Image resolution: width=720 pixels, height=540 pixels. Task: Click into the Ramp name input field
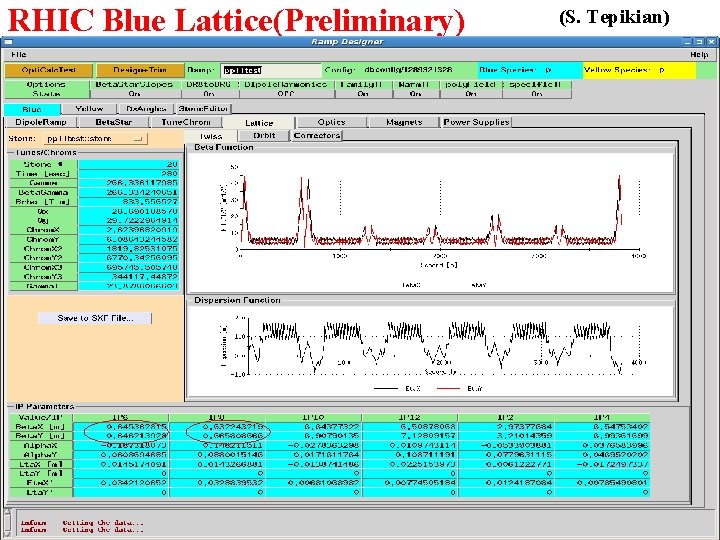270,70
